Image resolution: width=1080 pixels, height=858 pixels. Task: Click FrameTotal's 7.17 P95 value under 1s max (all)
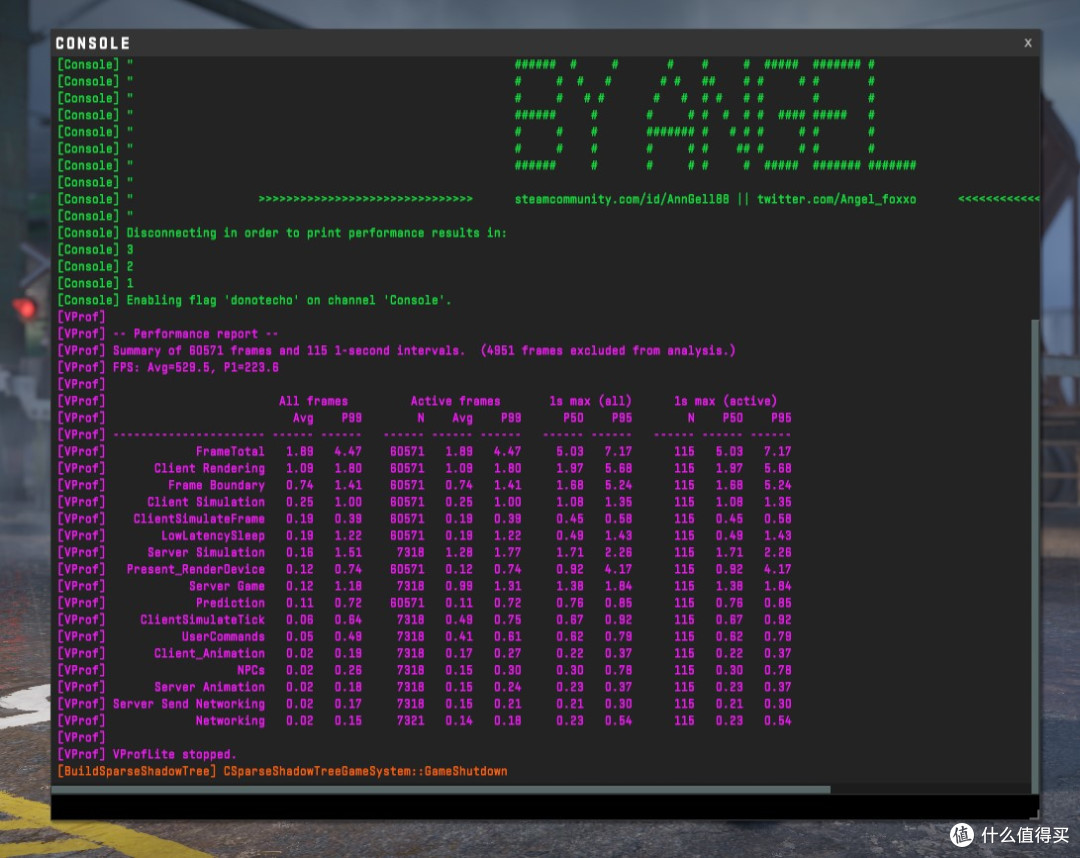coord(619,452)
